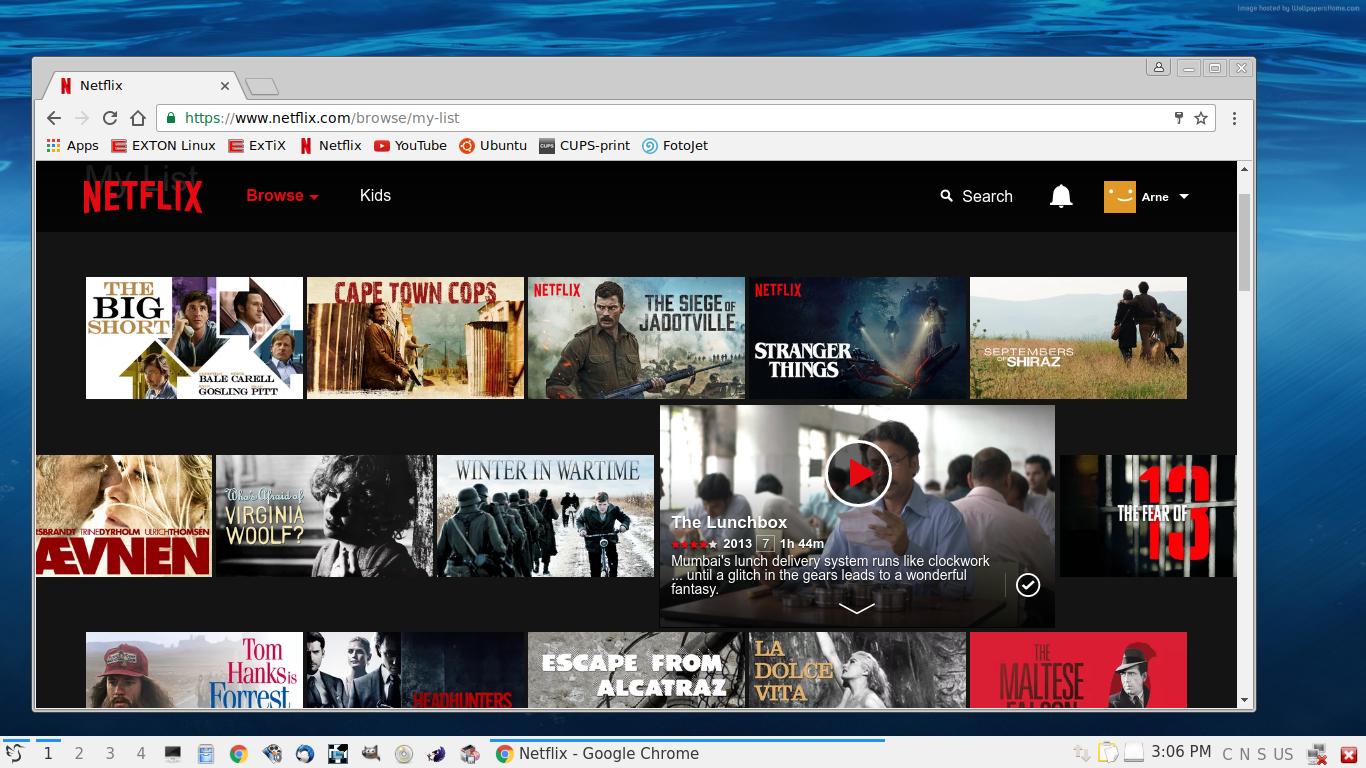Open the Chrome user profile button
The width and height of the screenshot is (1366, 768).
coord(1158,68)
